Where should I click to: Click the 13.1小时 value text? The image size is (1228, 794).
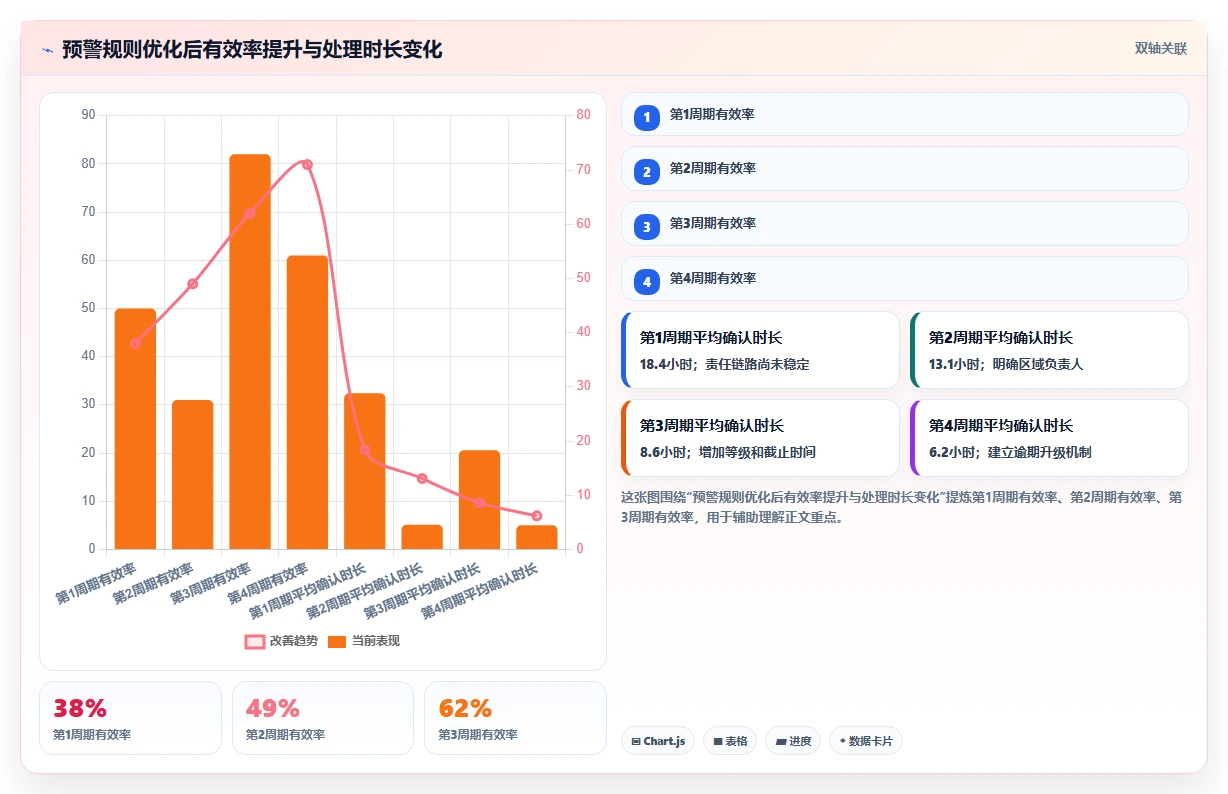(953, 364)
